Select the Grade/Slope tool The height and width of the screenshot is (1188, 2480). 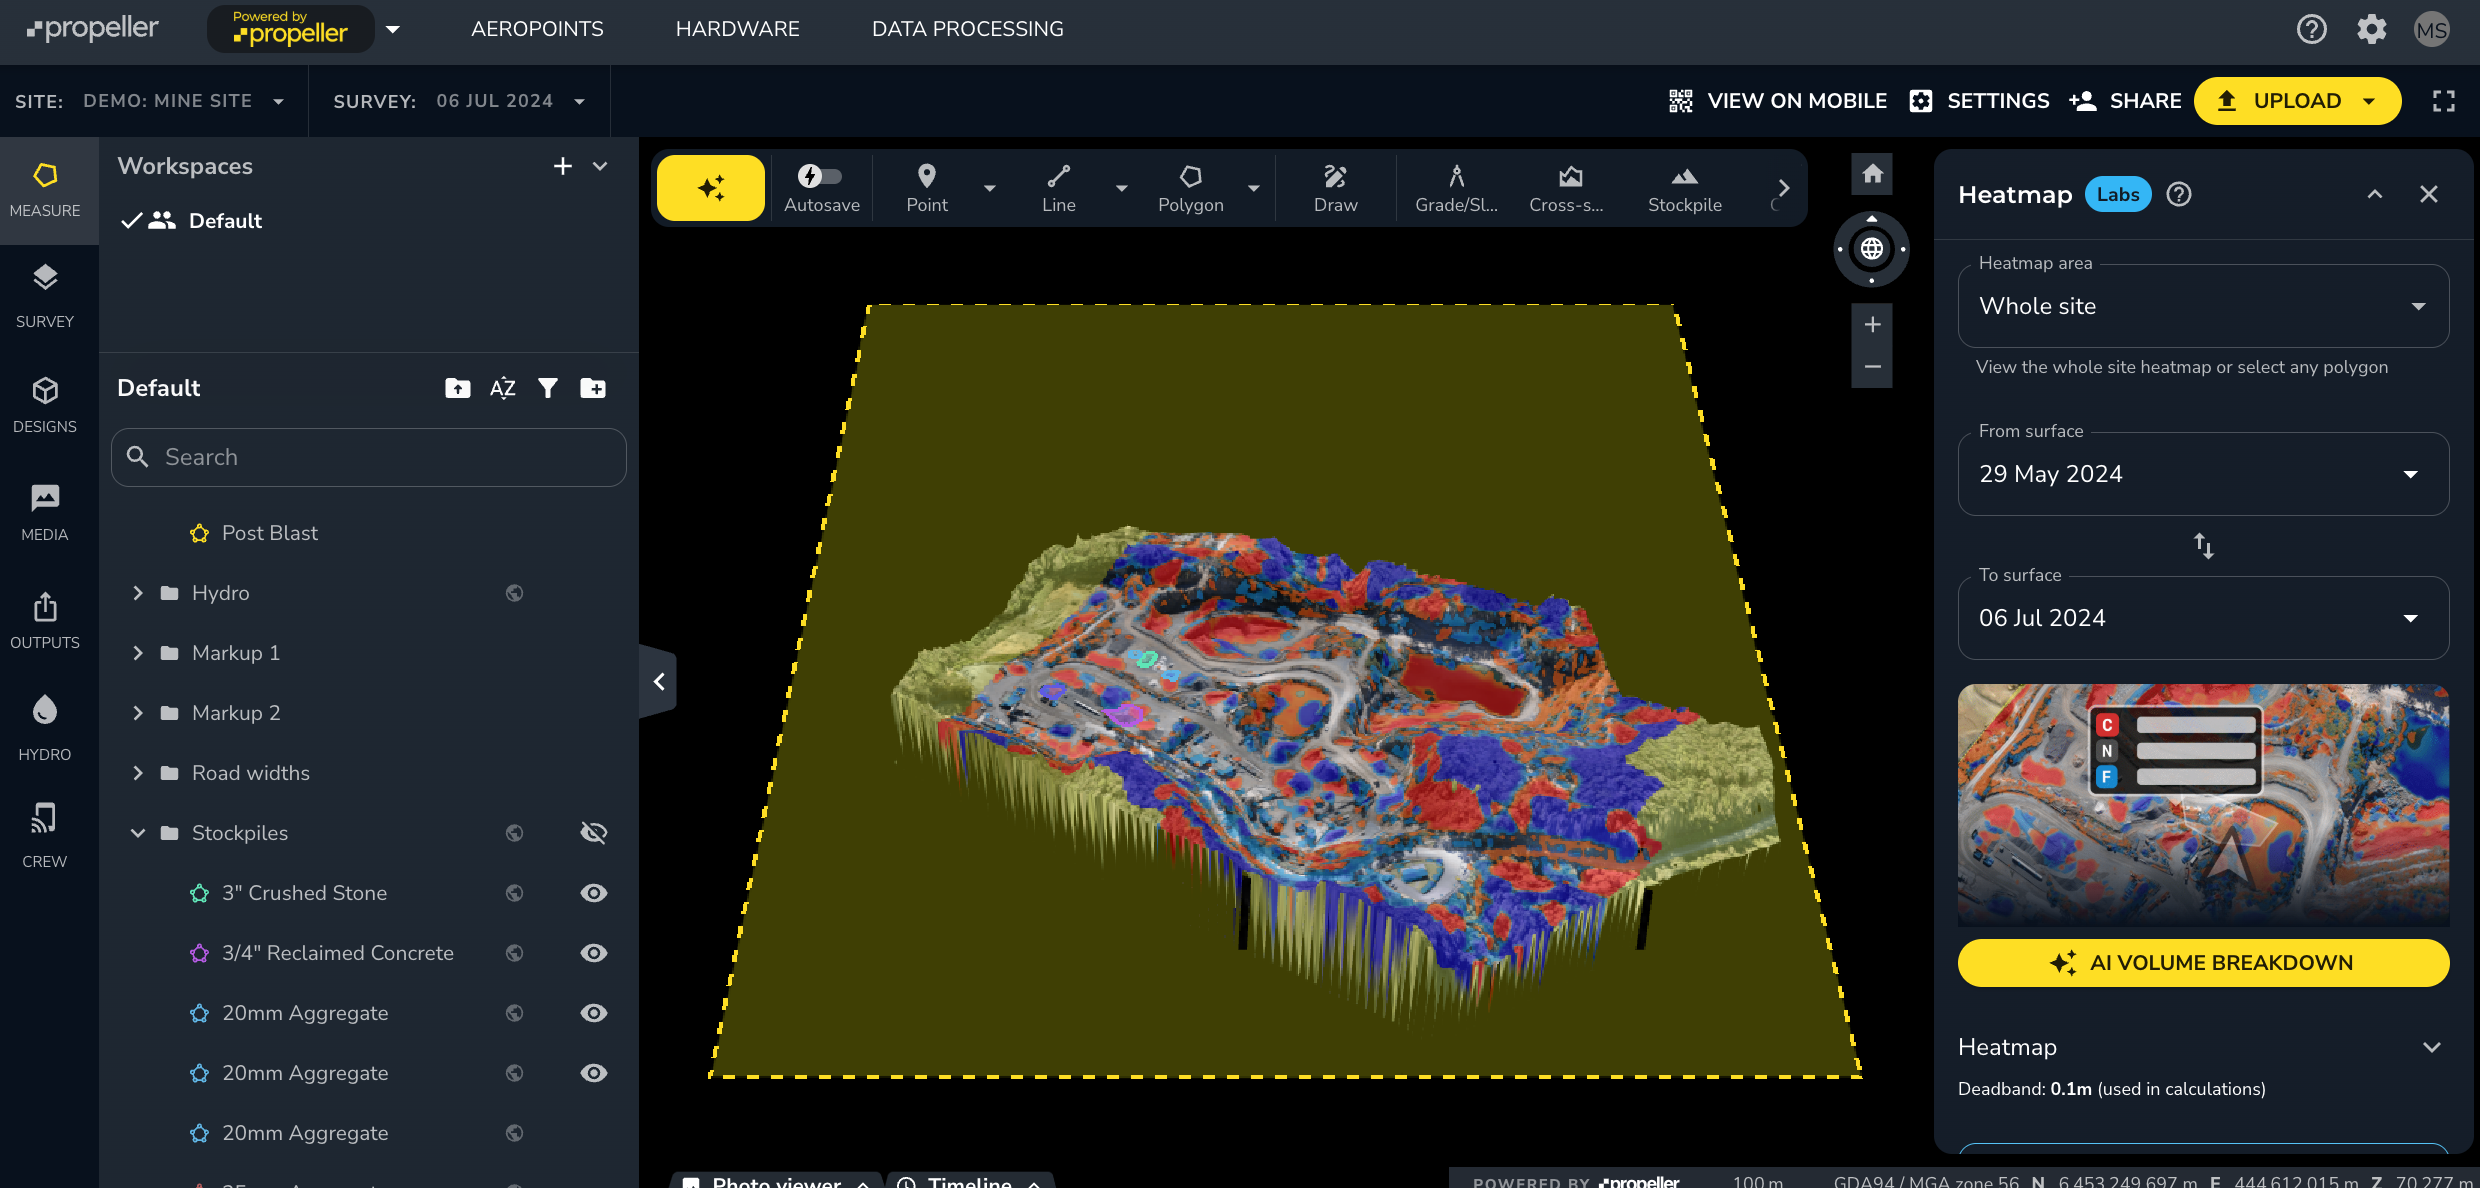click(x=1456, y=187)
